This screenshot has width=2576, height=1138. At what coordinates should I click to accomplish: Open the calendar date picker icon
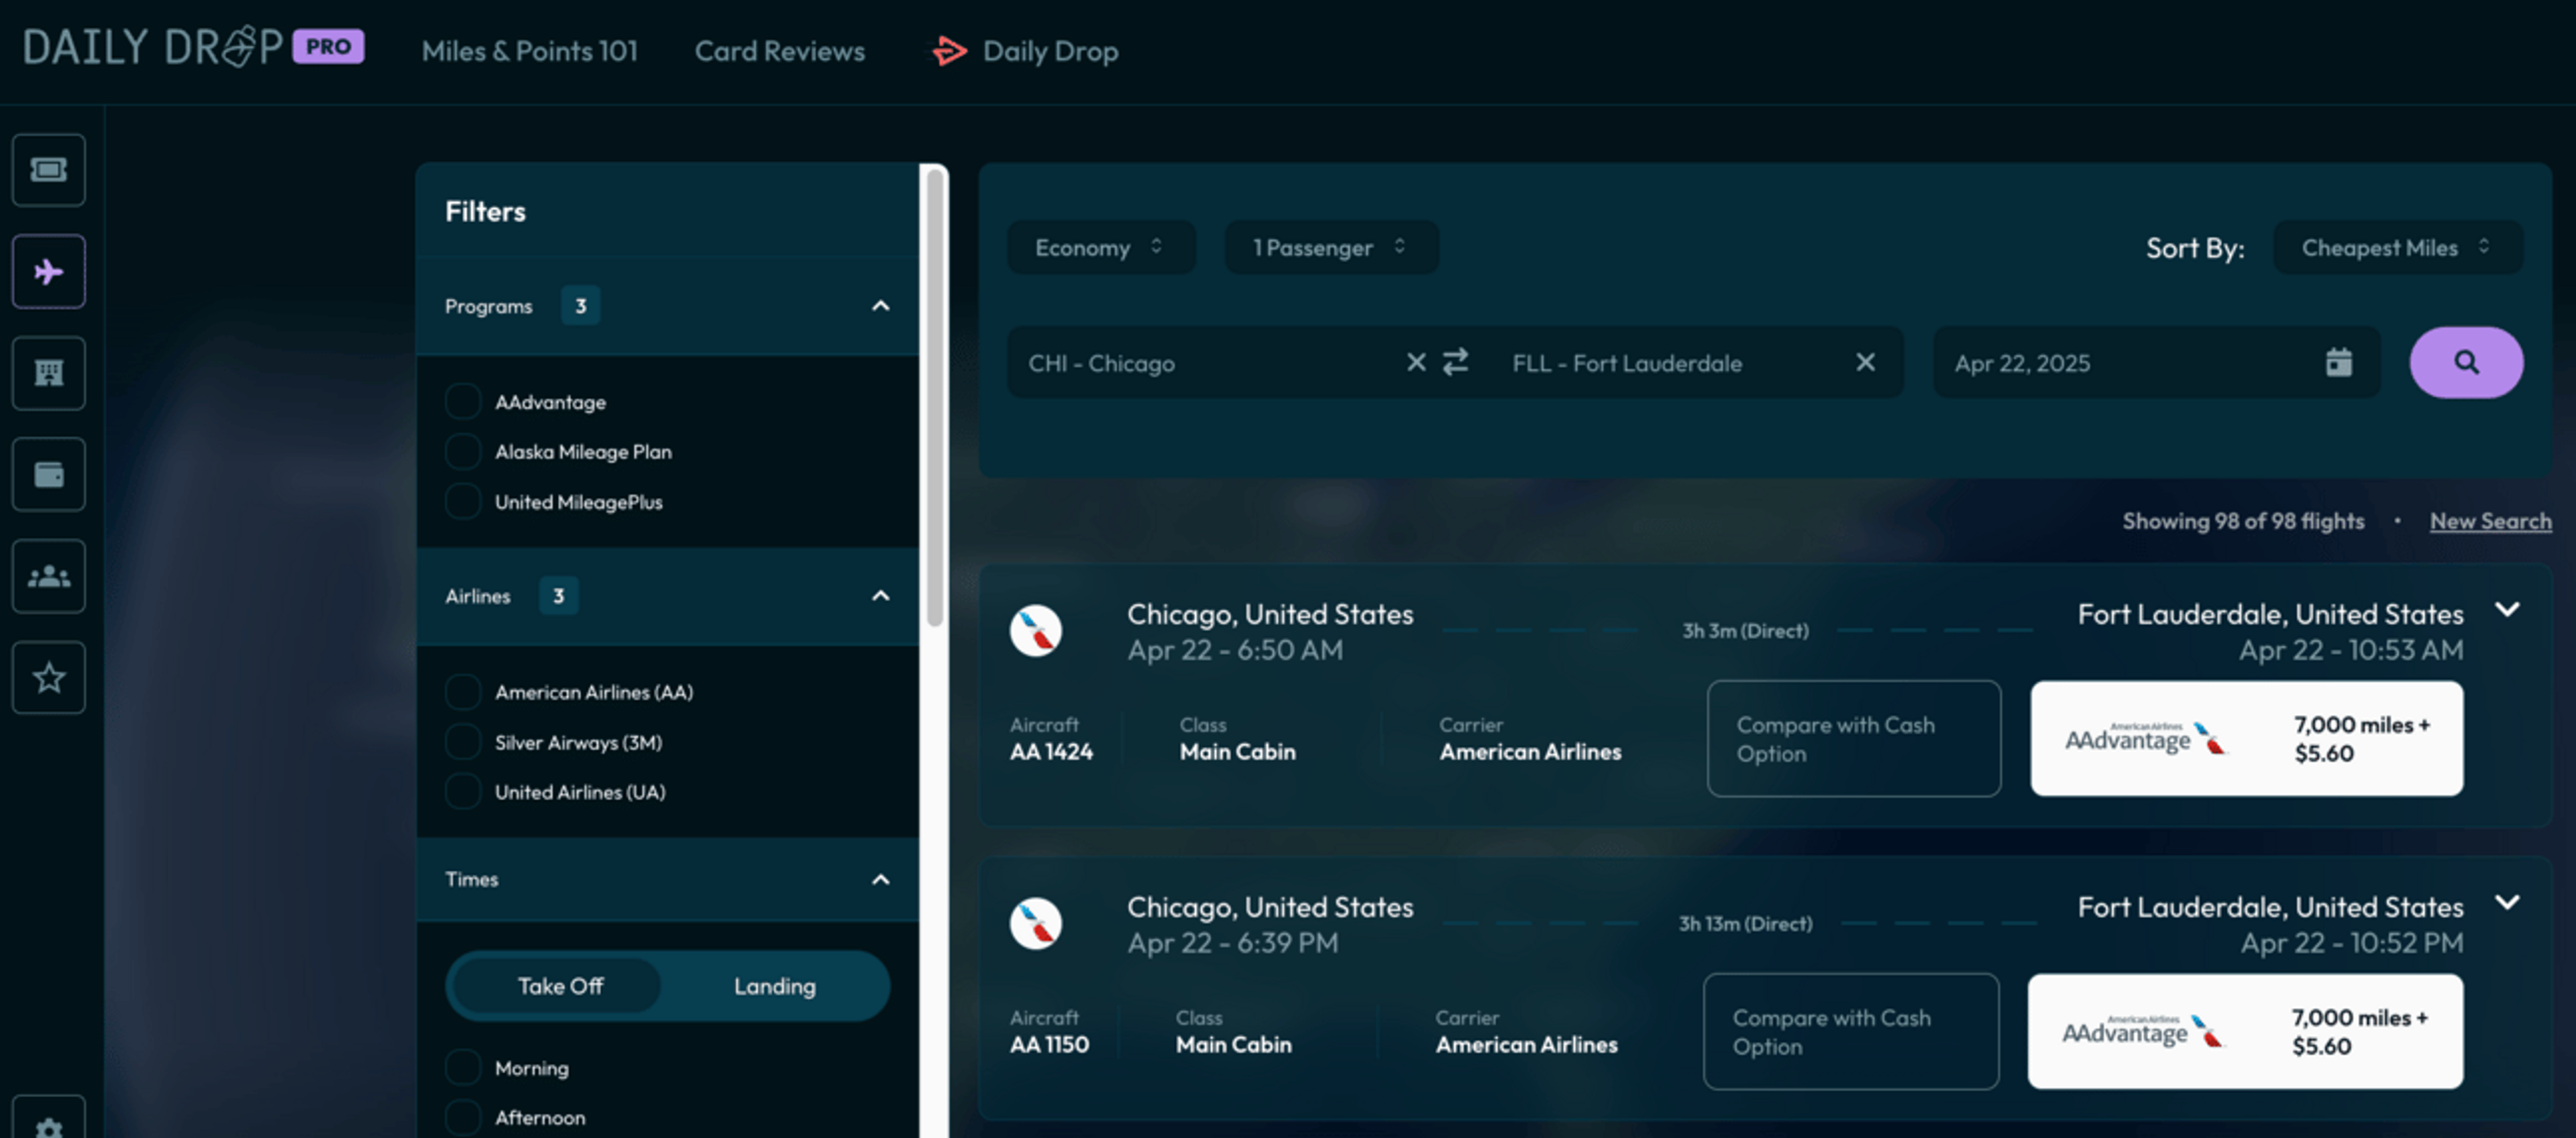click(x=2338, y=362)
